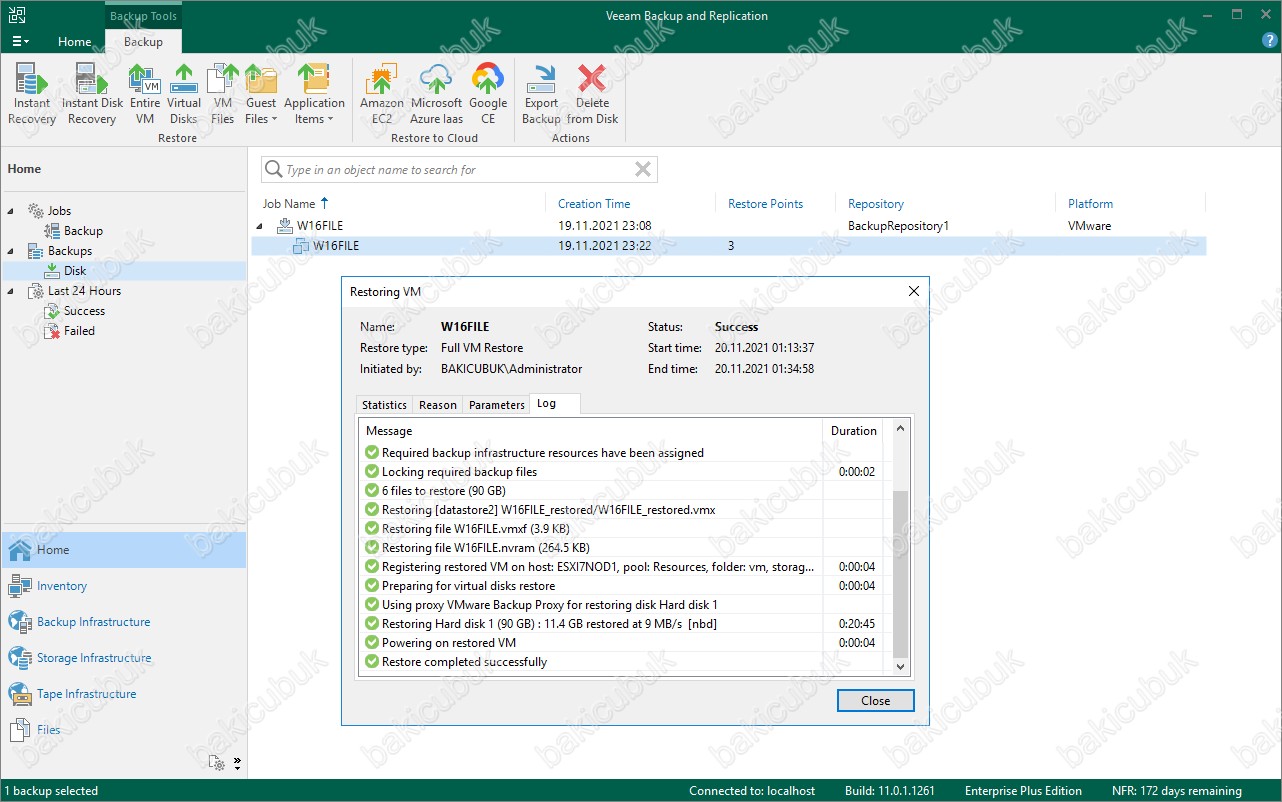Image resolution: width=1282 pixels, height=802 pixels.
Task: Sort by the Platform column header
Action: point(1090,204)
